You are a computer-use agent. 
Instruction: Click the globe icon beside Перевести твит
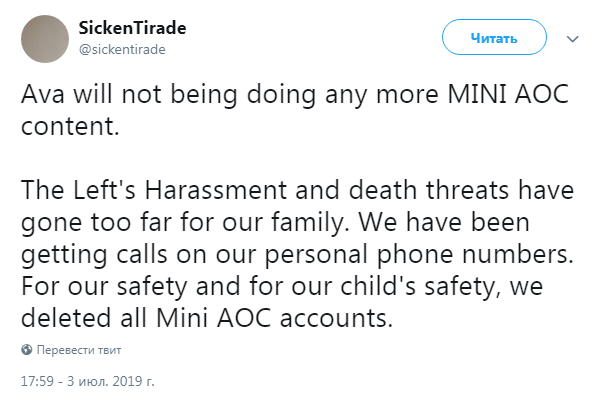click(x=26, y=351)
